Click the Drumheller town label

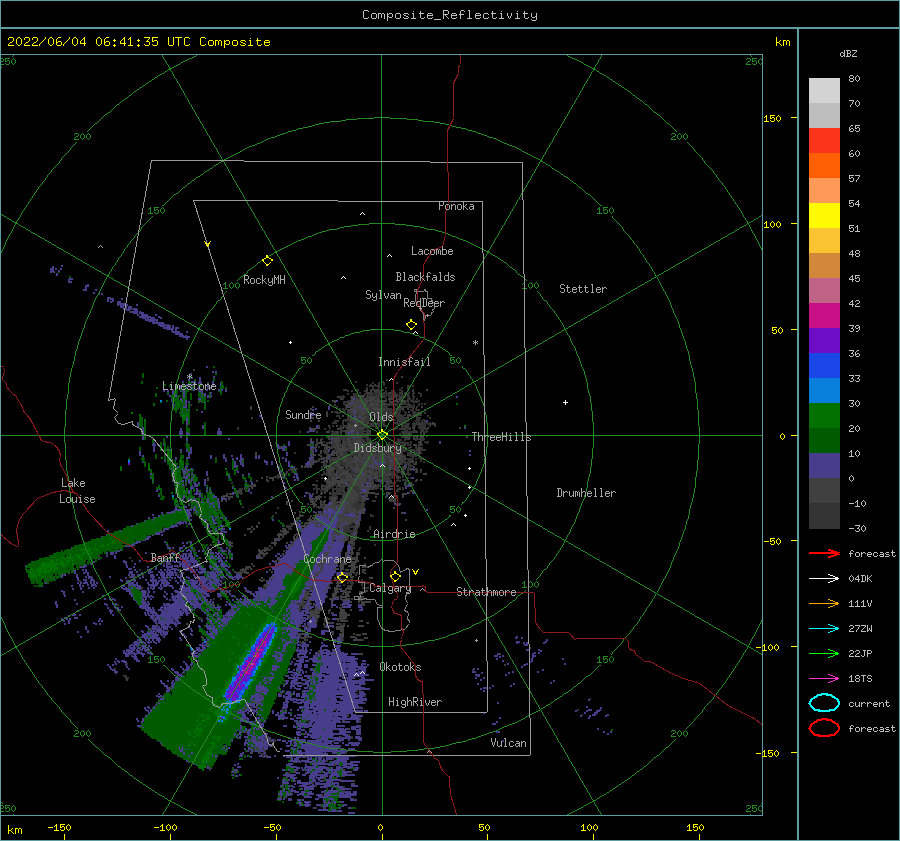(586, 493)
